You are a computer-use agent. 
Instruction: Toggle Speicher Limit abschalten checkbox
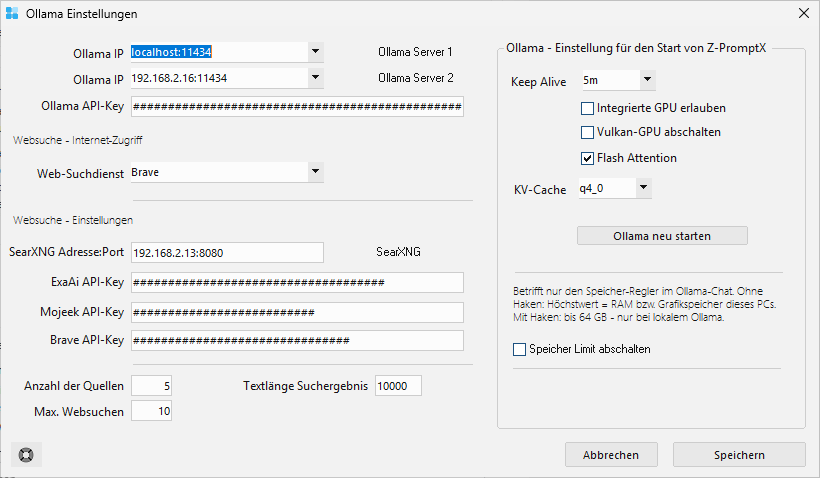519,349
